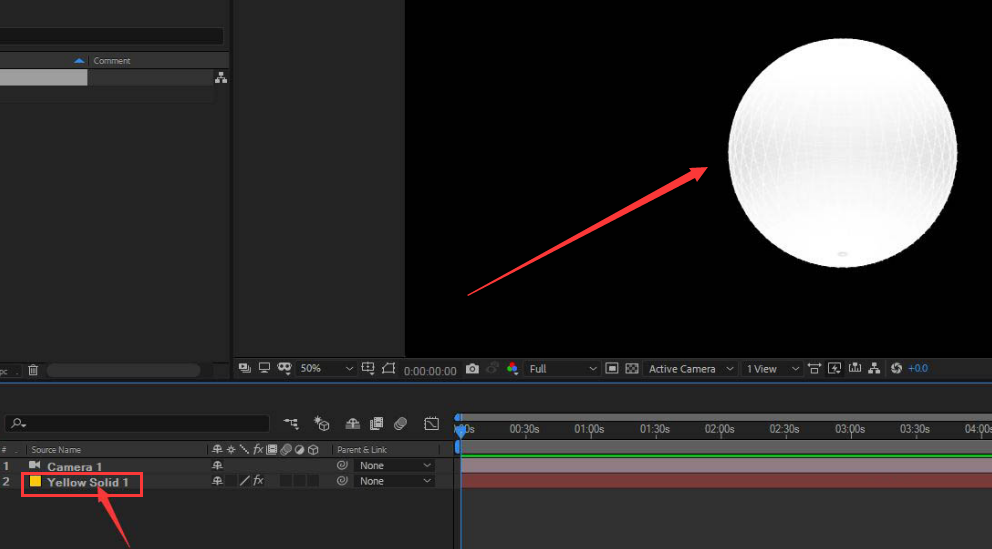This screenshot has height=549, width=992.
Task: Open Parent dropdown for Yellow Solid 1
Action: (x=396, y=481)
